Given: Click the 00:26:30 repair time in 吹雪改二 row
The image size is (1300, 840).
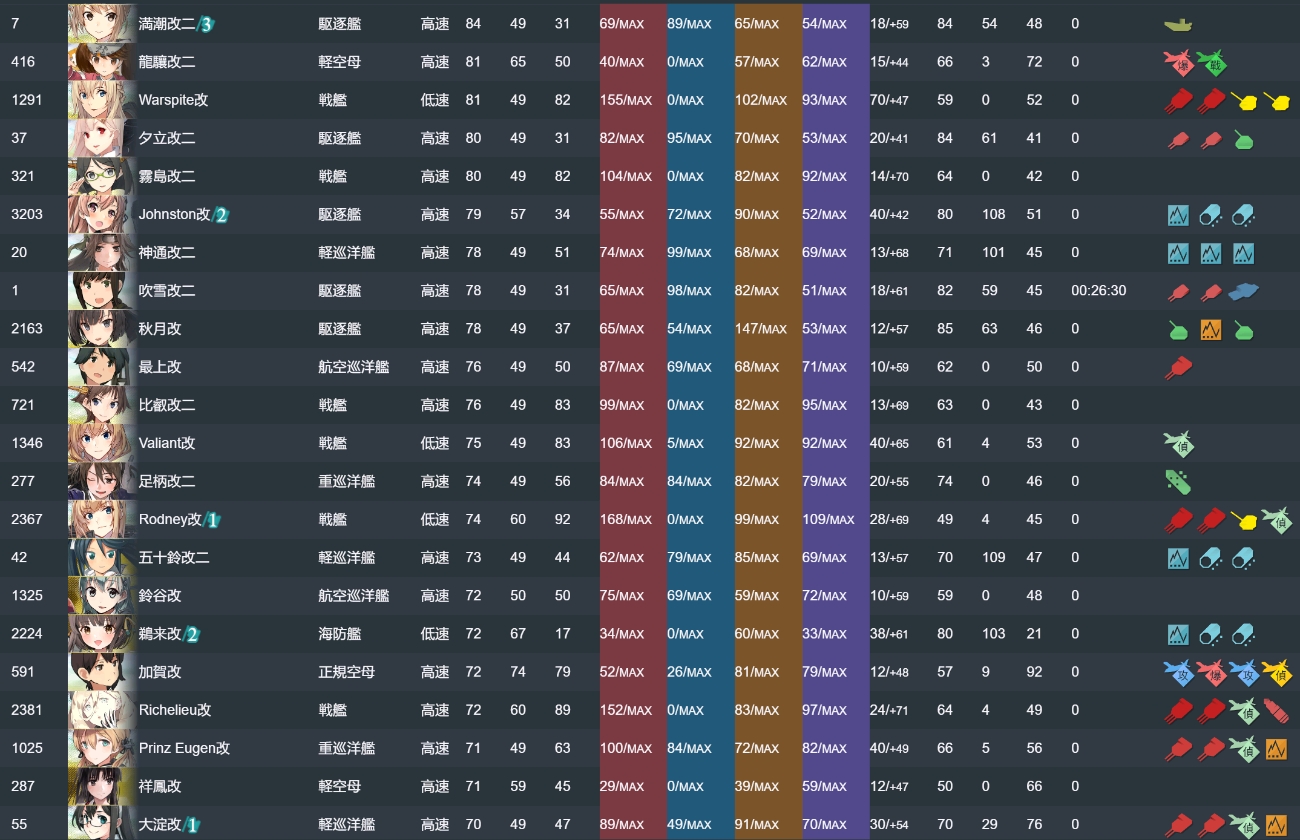Looking at the screenshot, I should [1098, 291].
